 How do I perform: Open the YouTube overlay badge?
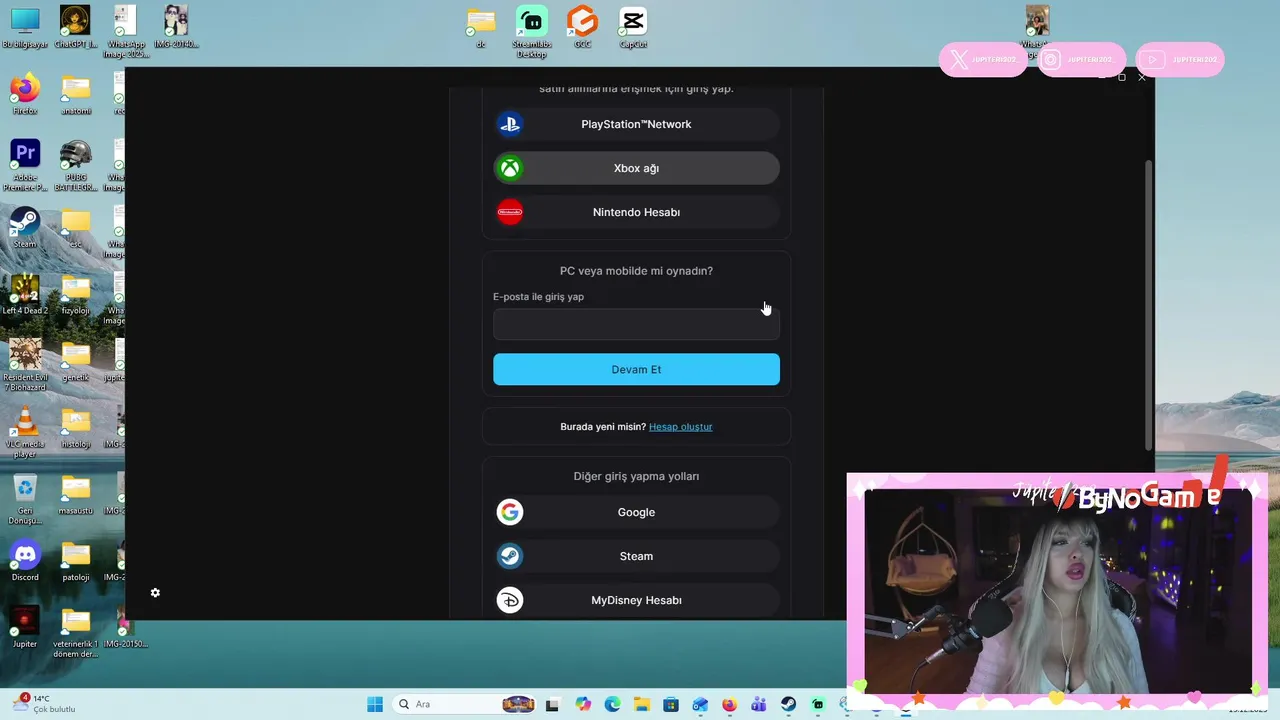tap(1180, 60)
